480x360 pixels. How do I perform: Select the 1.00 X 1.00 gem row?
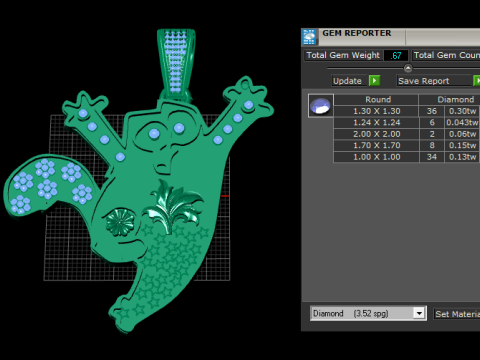click(407, 157)
